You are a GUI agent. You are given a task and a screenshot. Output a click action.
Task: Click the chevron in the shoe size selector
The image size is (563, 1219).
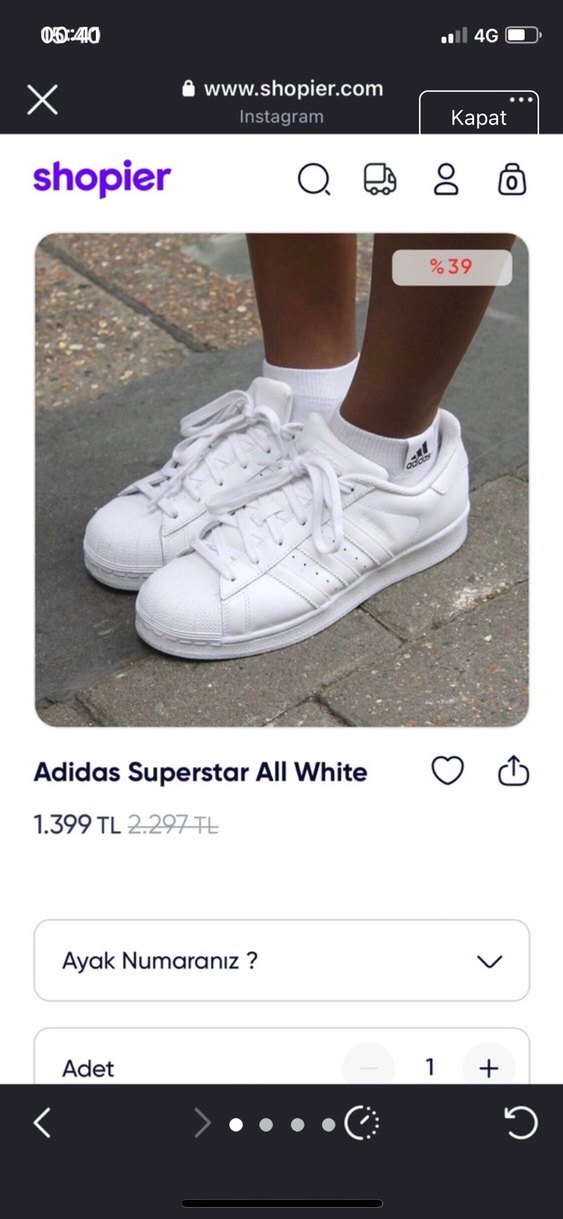point(489,962)
